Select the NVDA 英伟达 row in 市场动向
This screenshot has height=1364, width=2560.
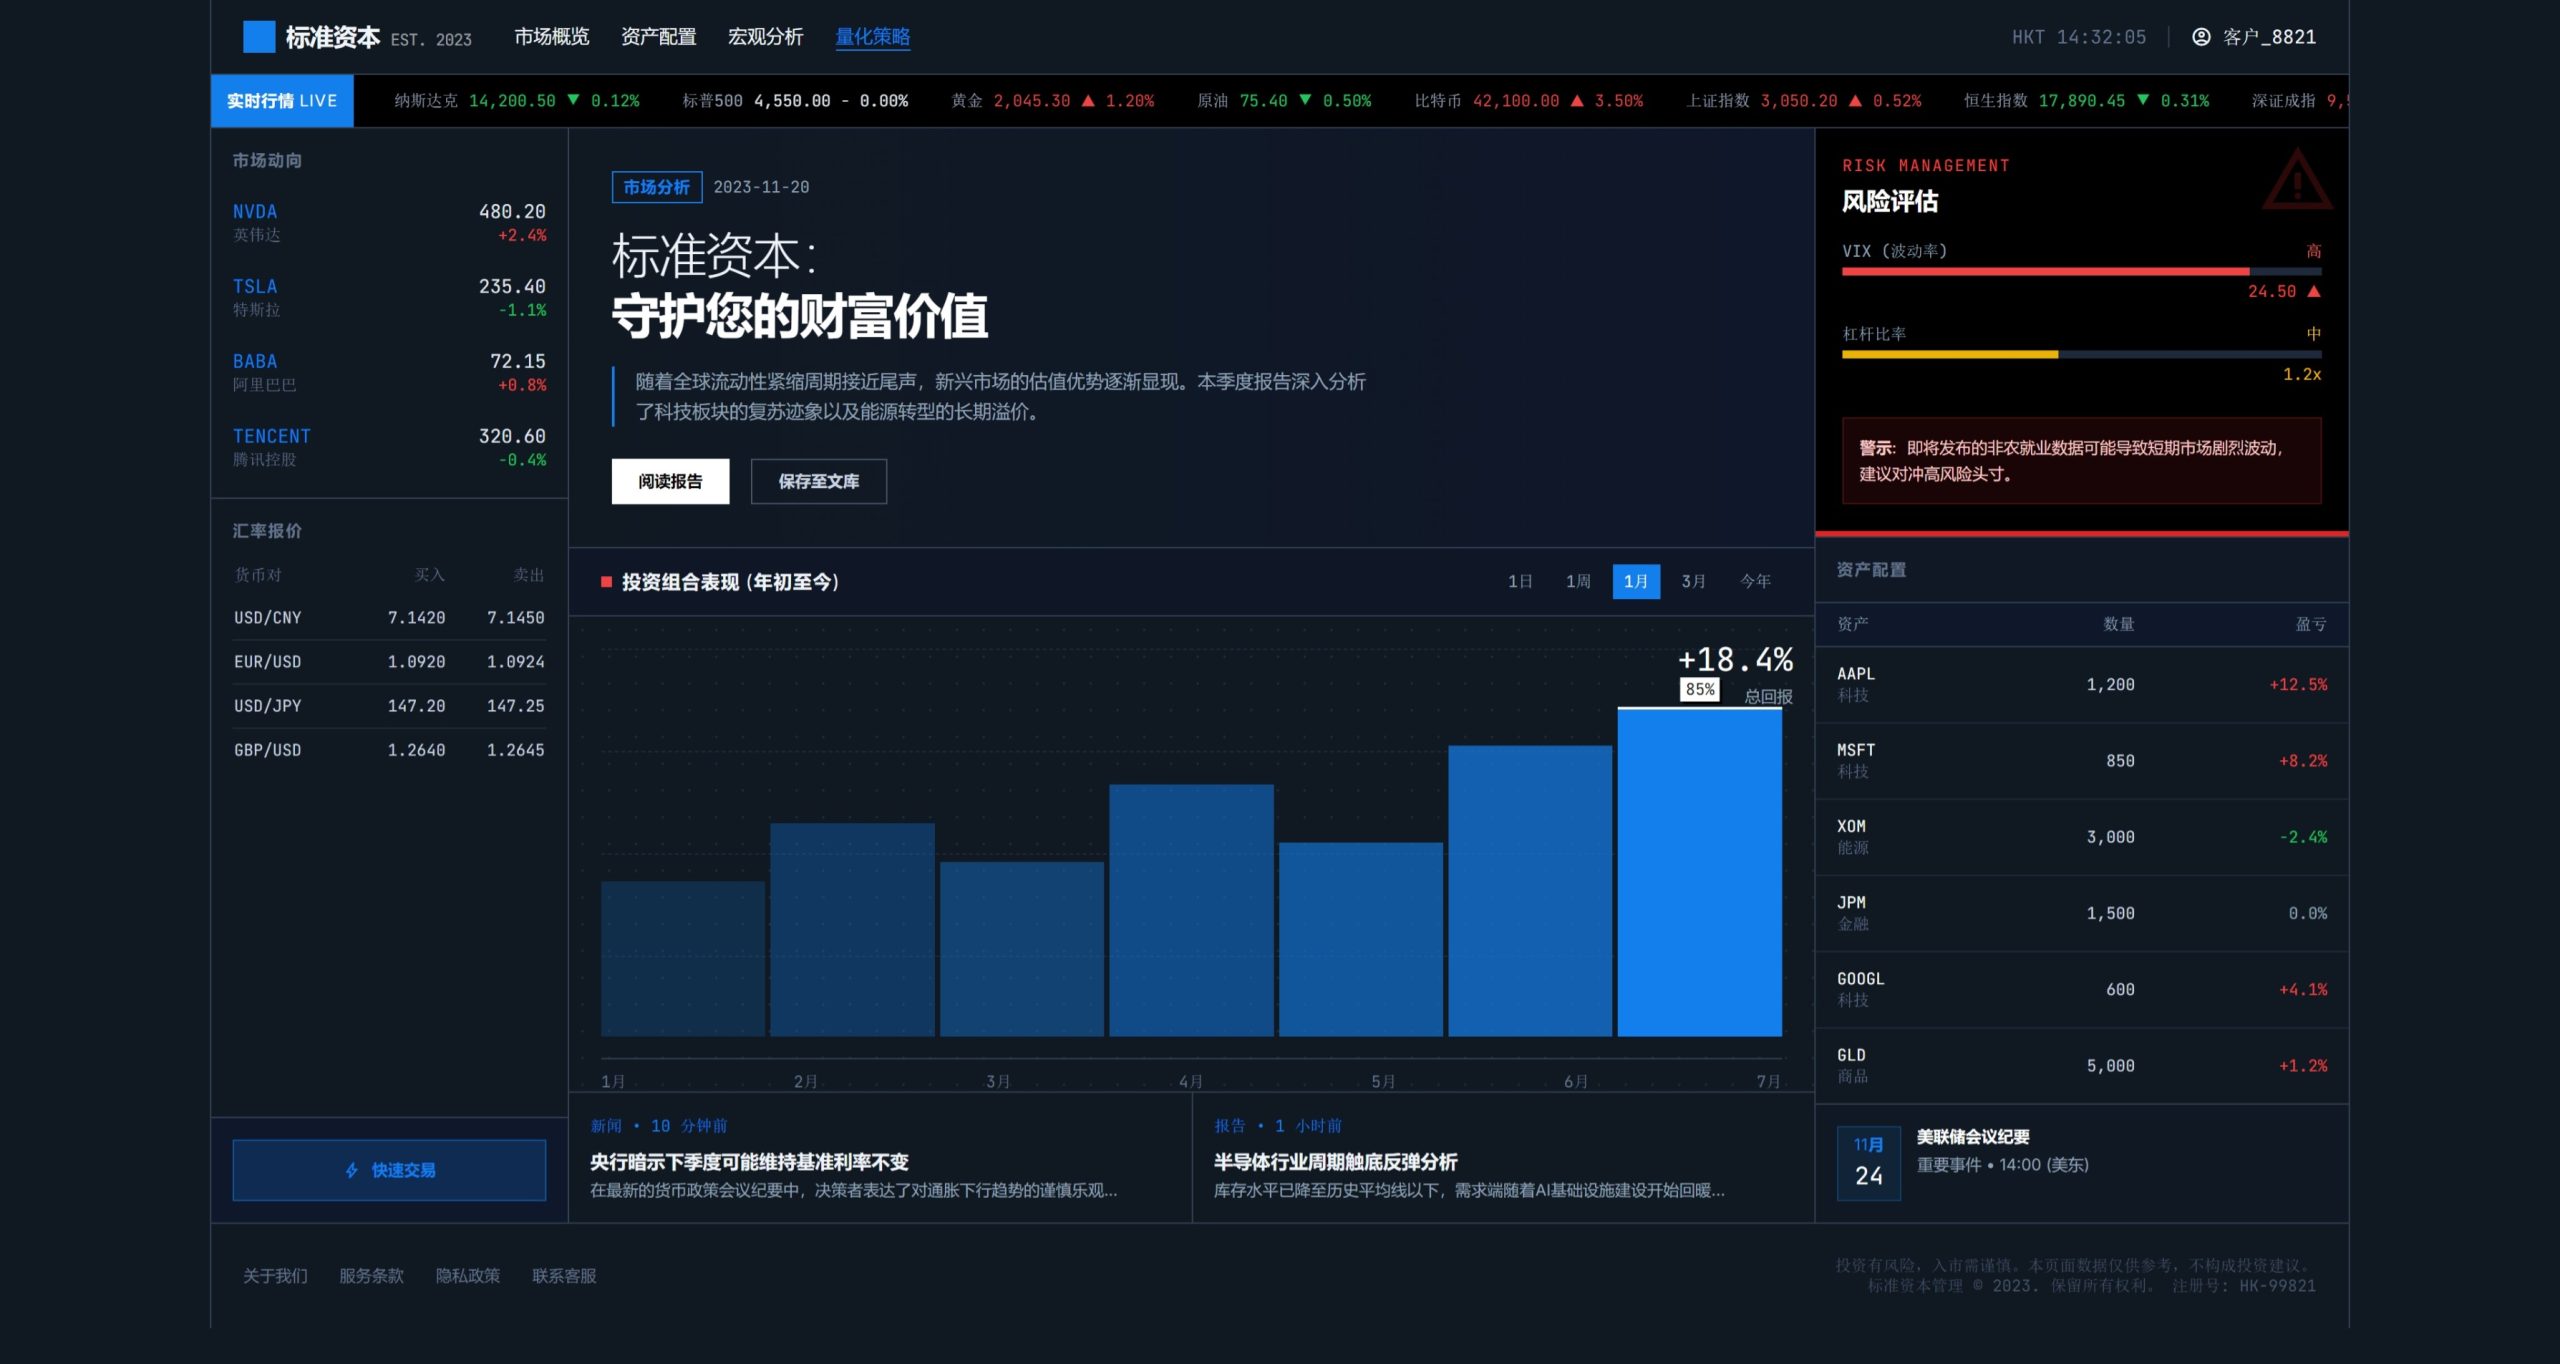pyautogui.click(x=389, y=223)
